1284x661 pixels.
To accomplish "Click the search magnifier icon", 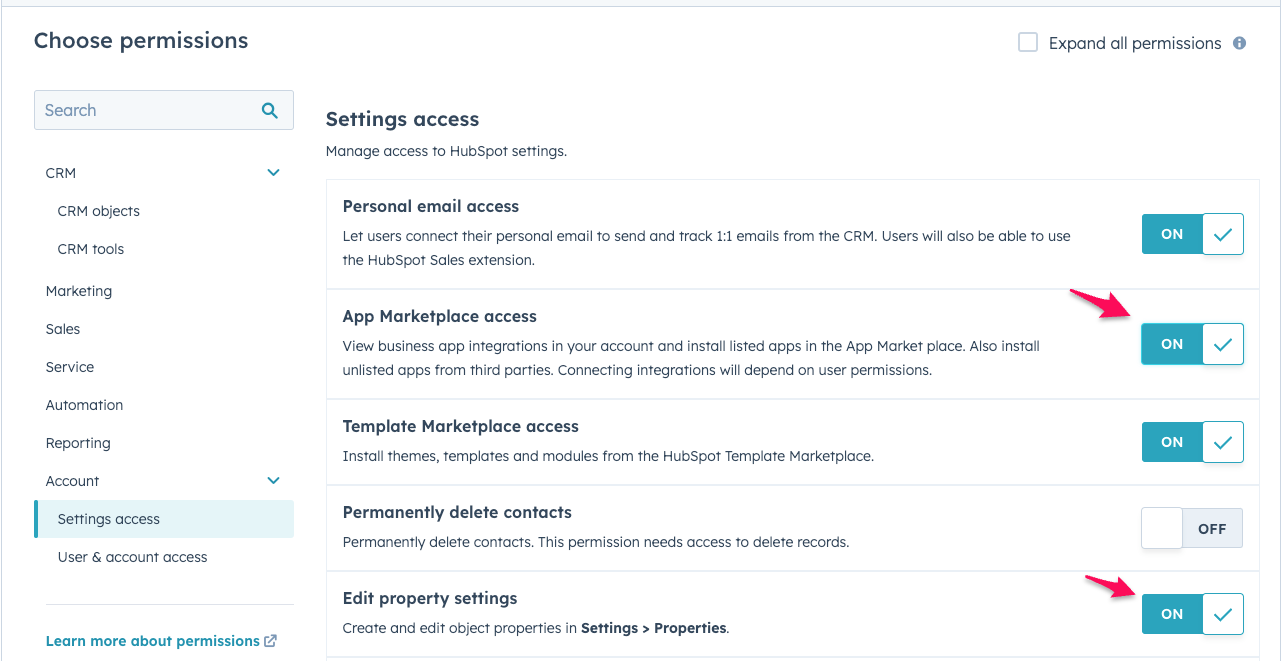I will [269, 111].
